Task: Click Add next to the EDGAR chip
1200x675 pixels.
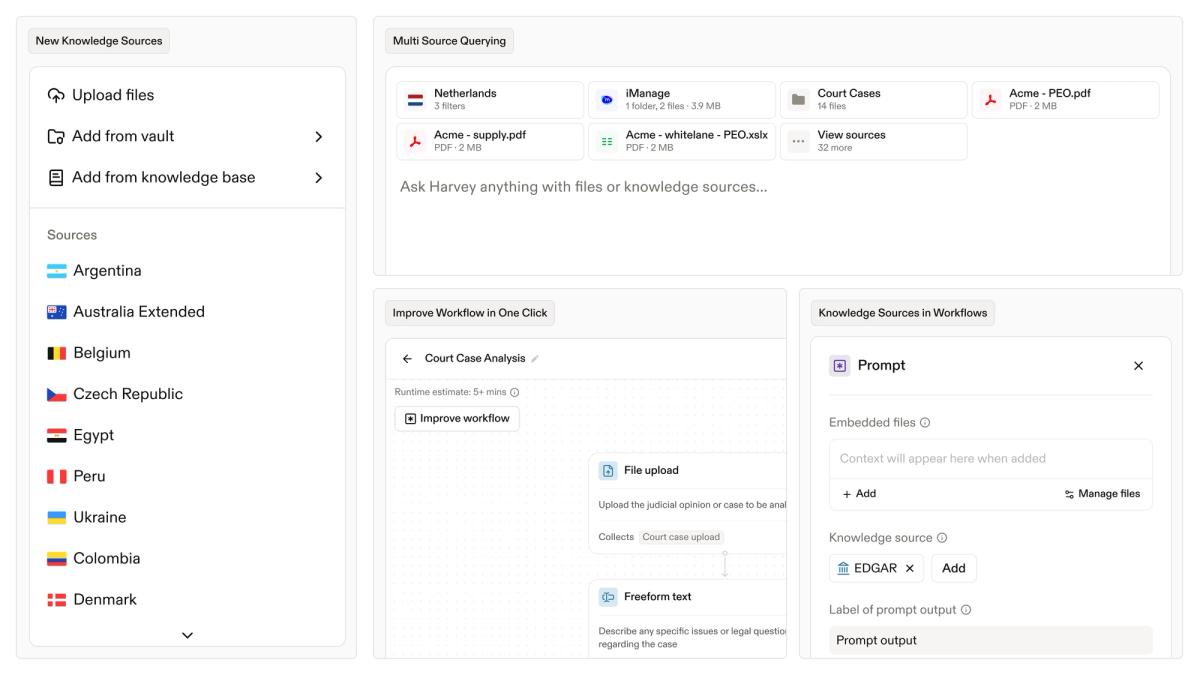Action: point(954,568)
